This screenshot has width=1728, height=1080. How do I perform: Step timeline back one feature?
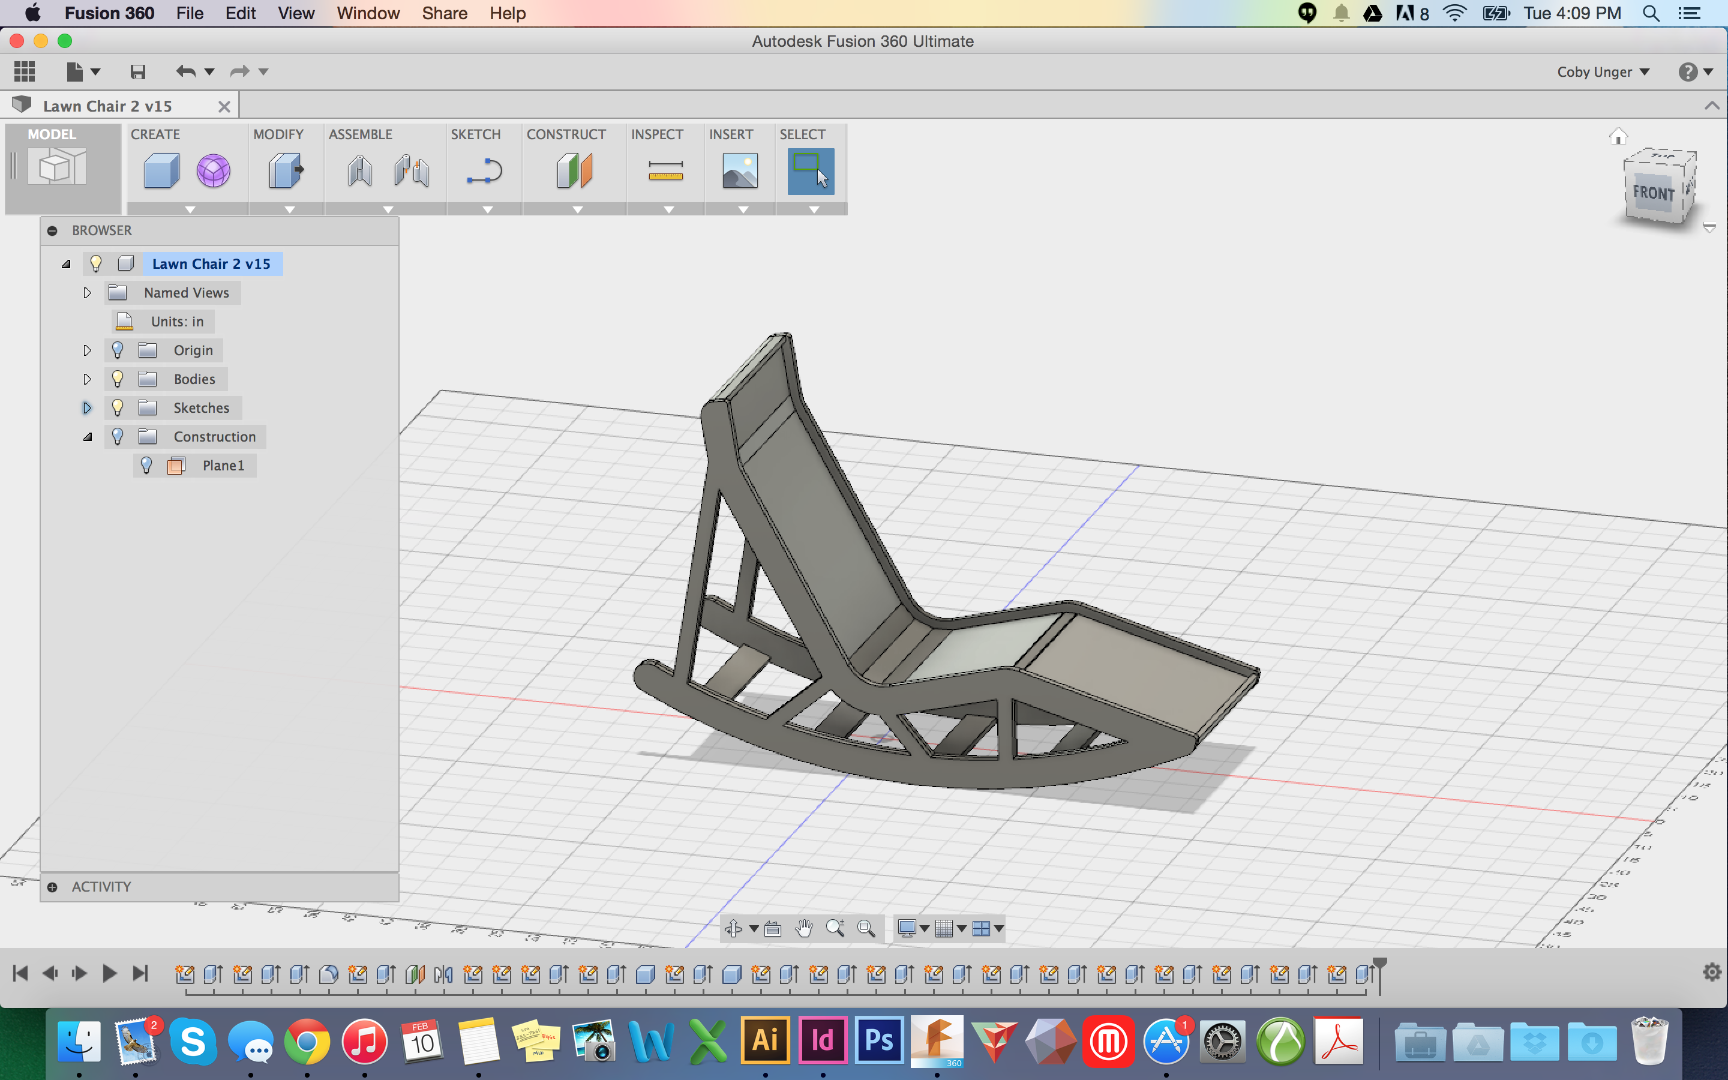pyautogui.click(x=50, y=973)
